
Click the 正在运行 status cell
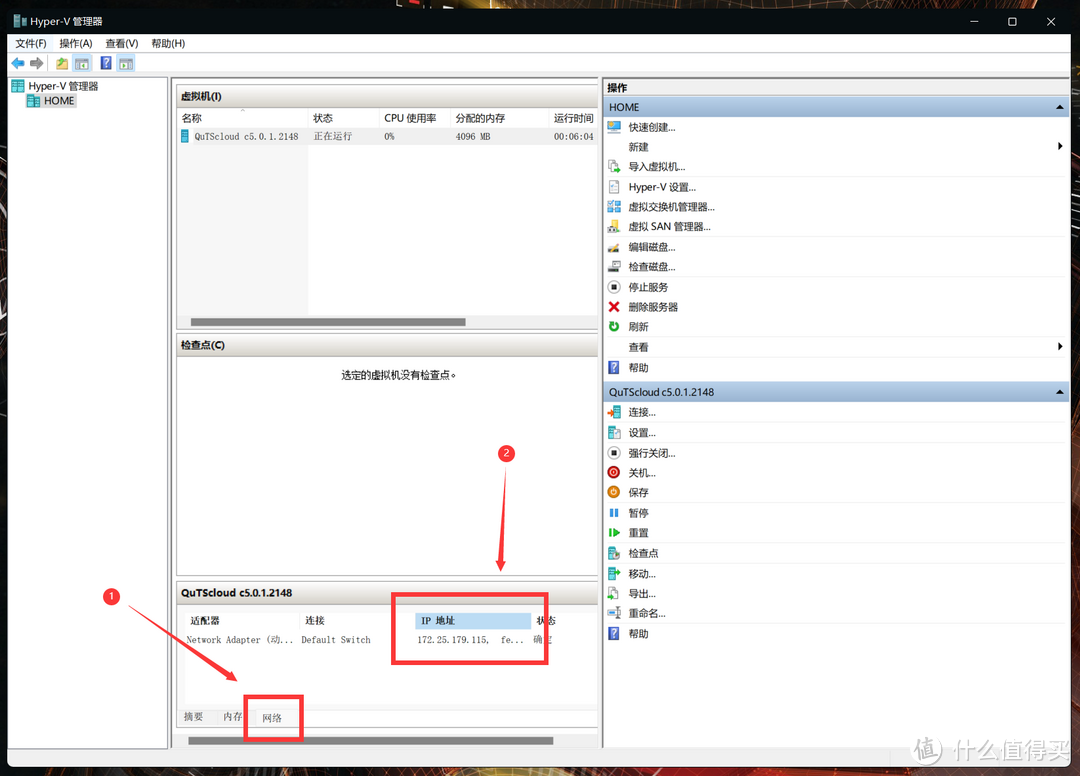click(333, 136)
